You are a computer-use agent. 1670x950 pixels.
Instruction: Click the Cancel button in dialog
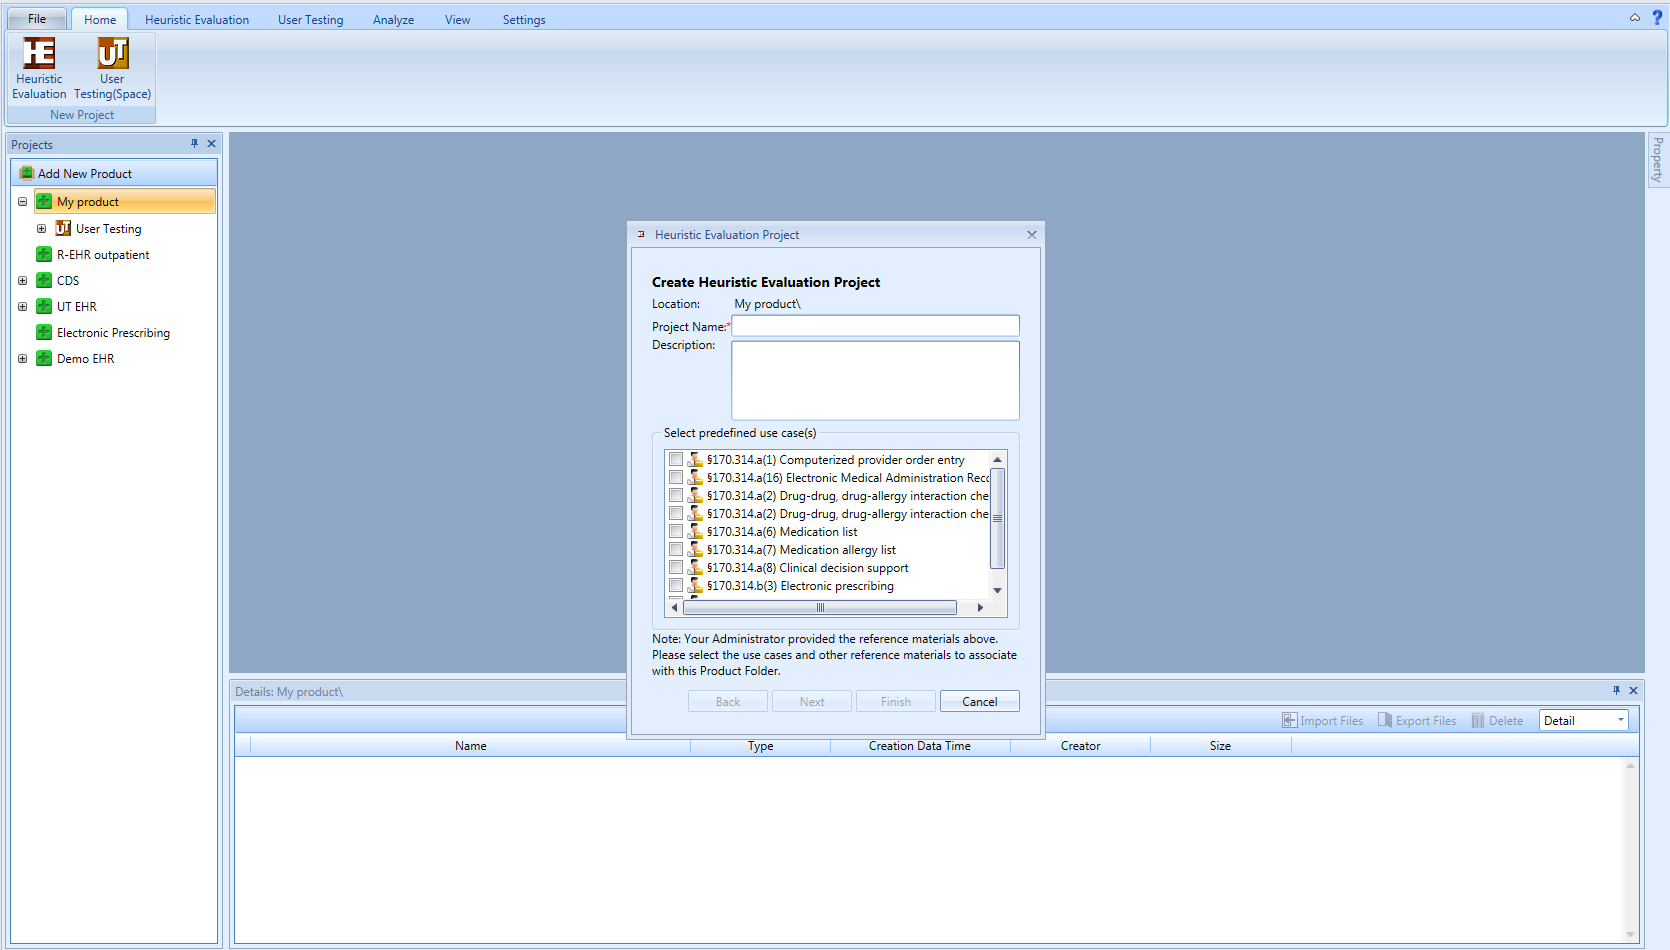979,702
